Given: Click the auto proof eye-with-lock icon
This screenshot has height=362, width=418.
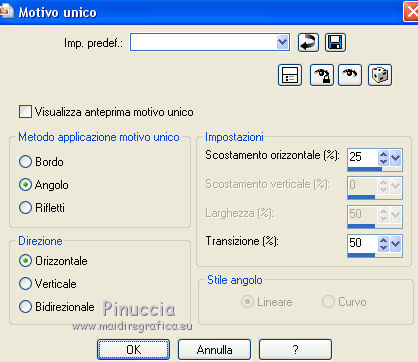Looking at the screenshot, I should coord(322,75).
